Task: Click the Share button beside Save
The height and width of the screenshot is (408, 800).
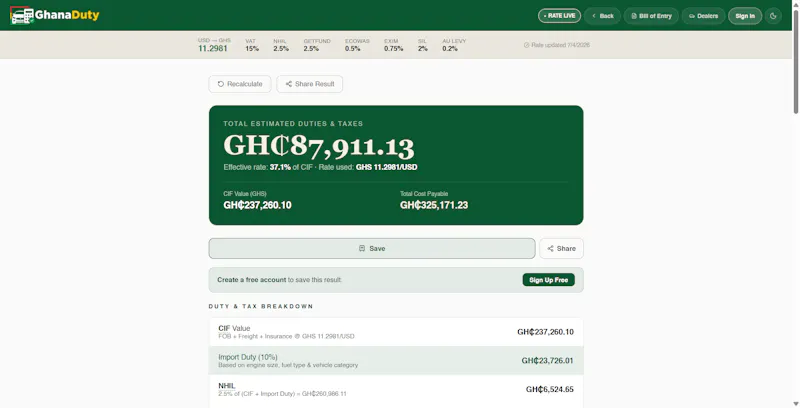Action: [x=561, y=248]
